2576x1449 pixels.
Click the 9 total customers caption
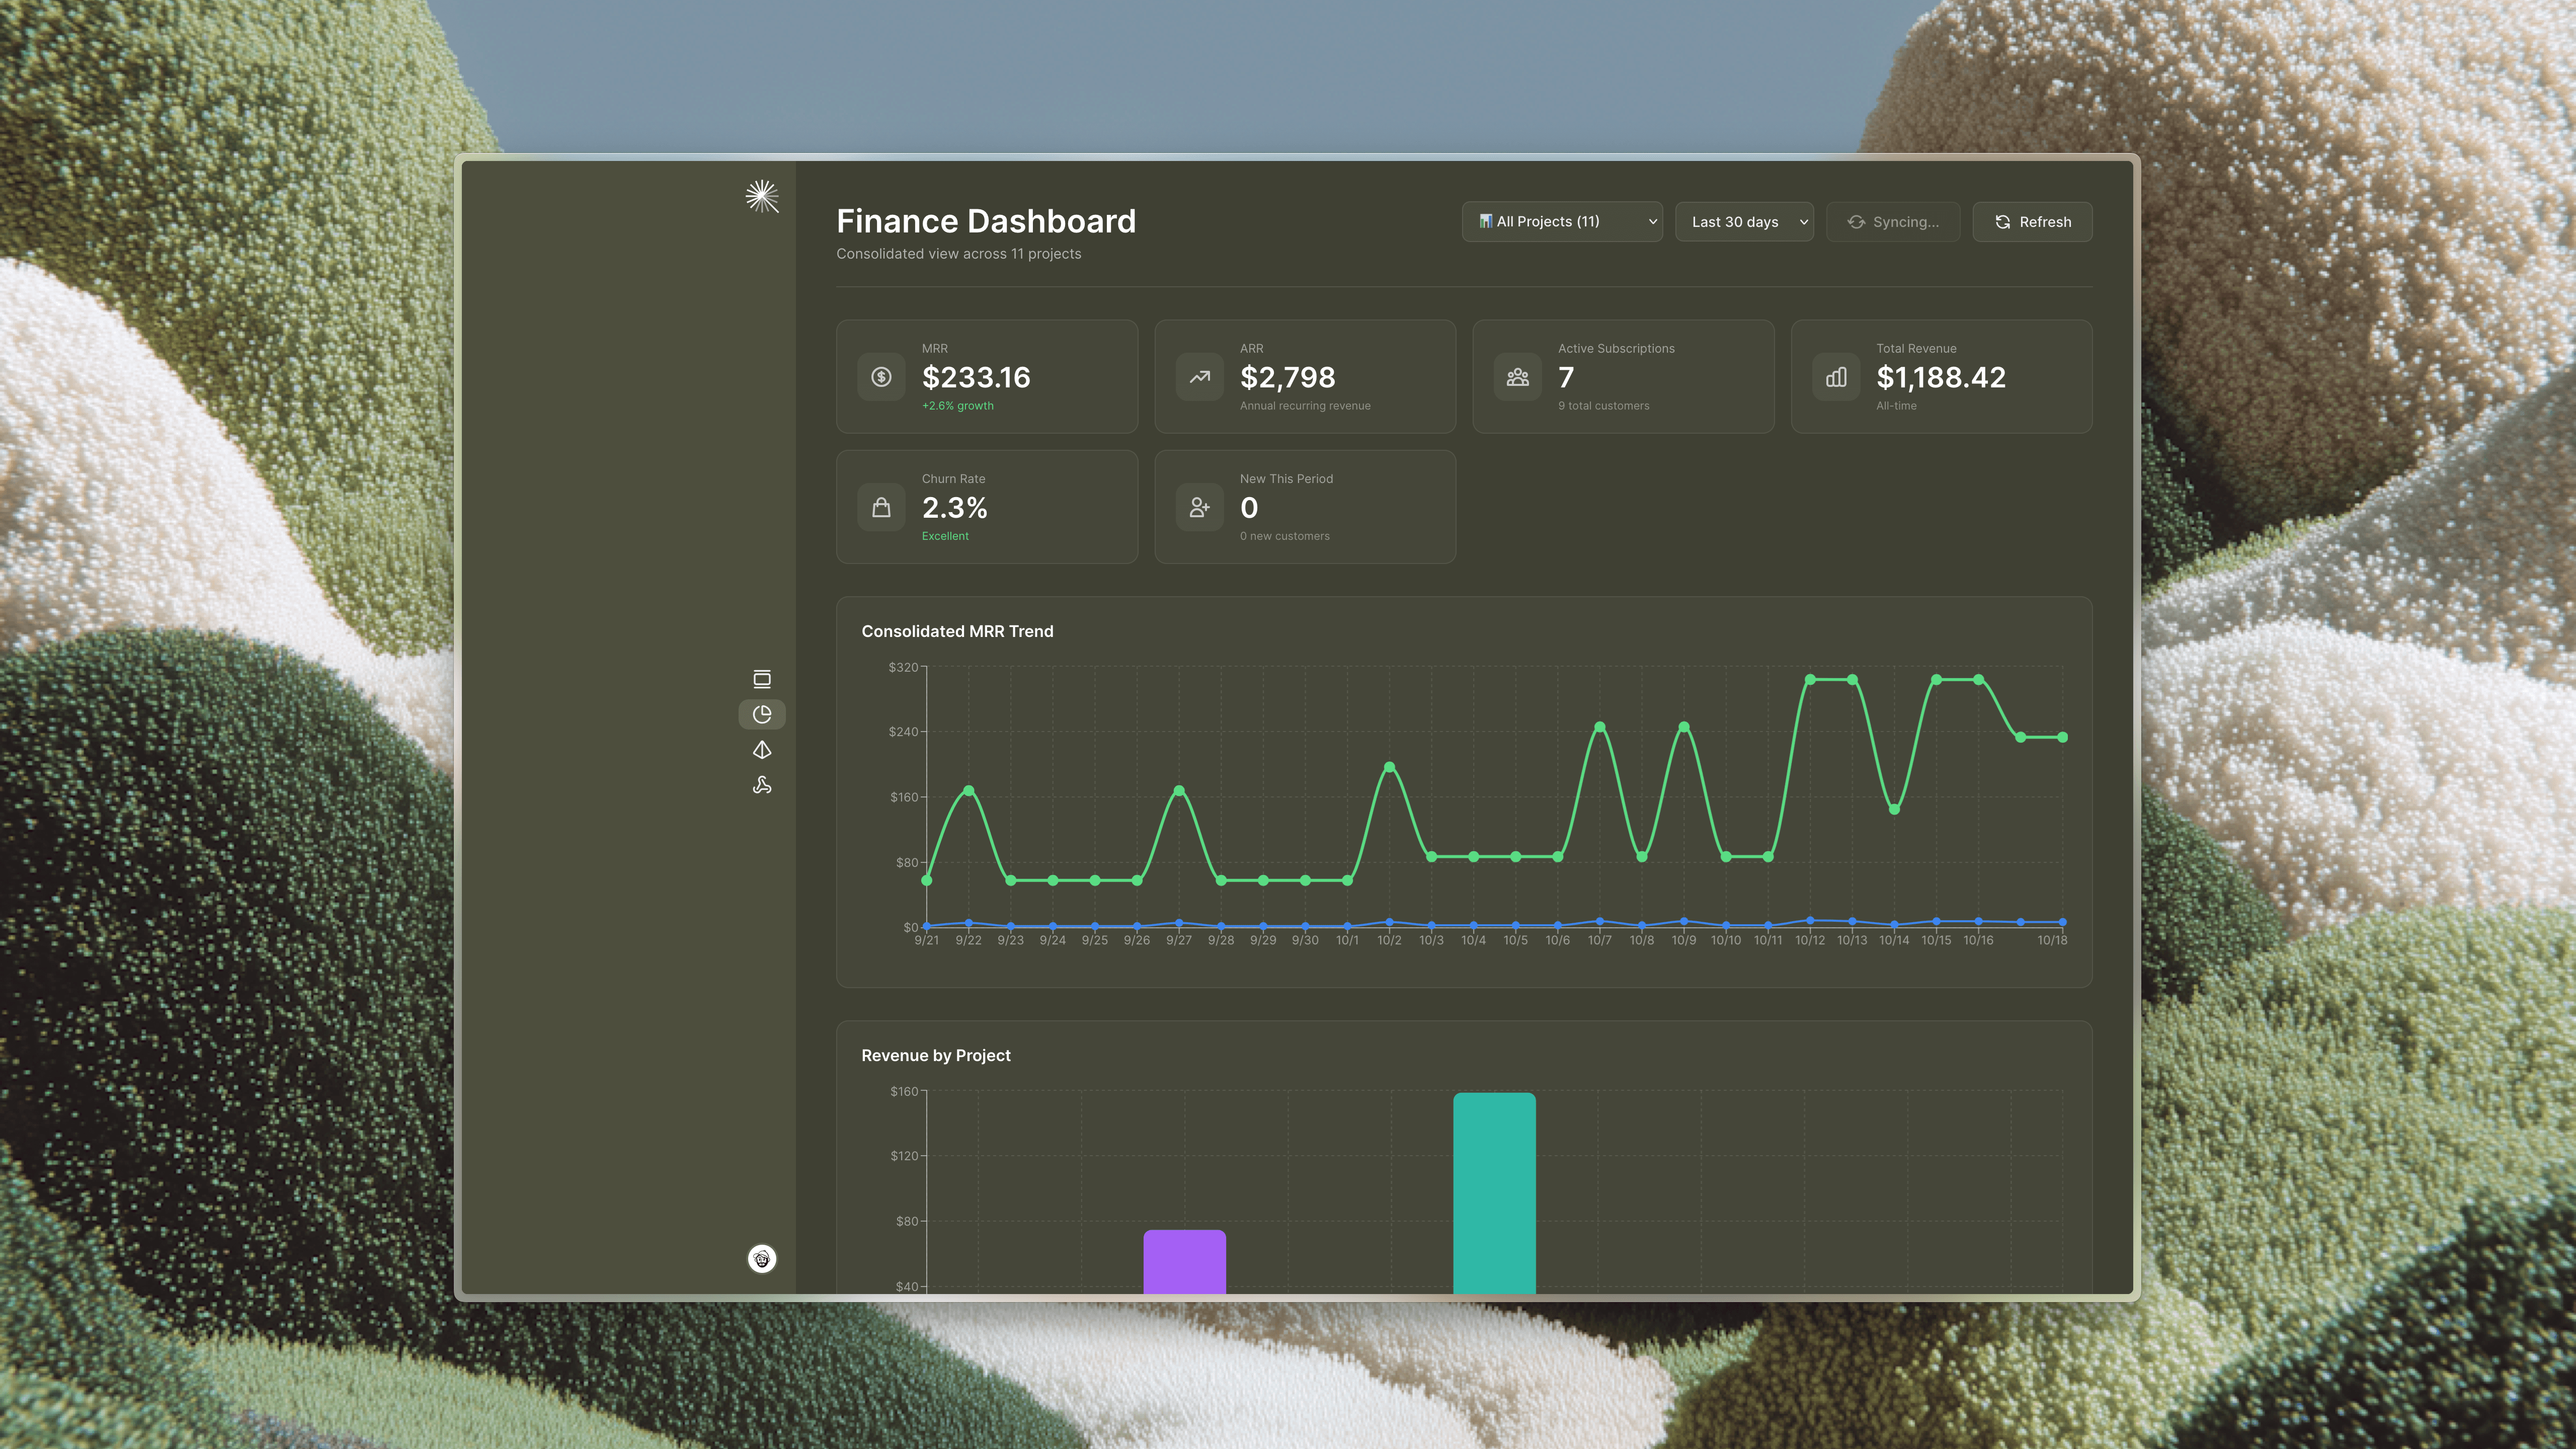[1603, 406]
